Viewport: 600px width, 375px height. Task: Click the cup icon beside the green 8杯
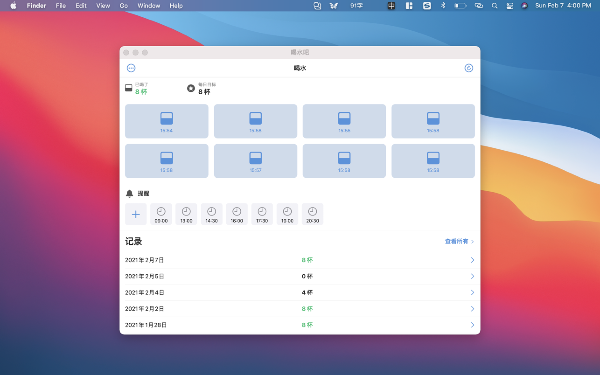pos(129,88)
